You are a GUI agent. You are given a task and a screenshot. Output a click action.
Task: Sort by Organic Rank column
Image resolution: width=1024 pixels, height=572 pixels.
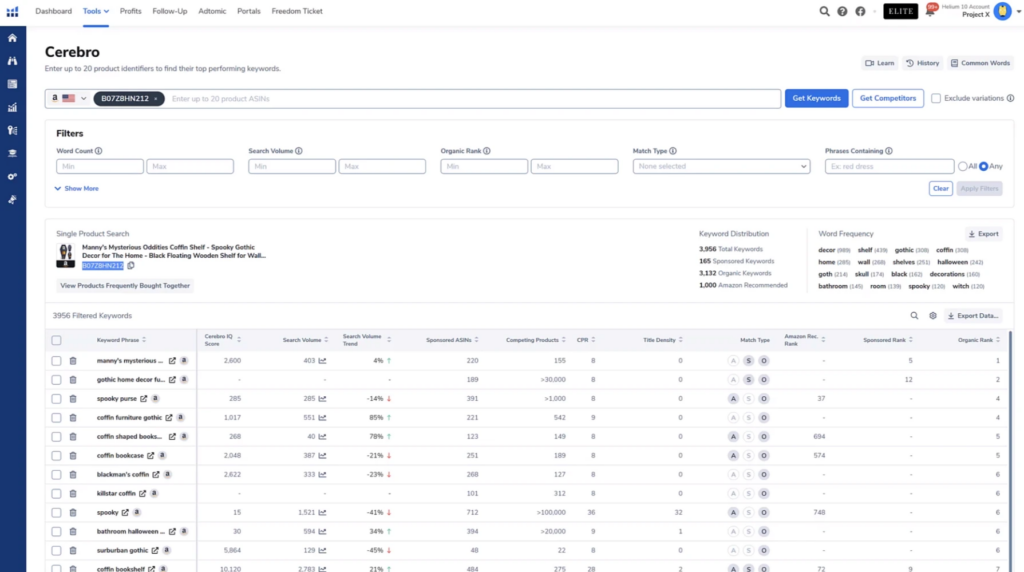click(979, 340)
